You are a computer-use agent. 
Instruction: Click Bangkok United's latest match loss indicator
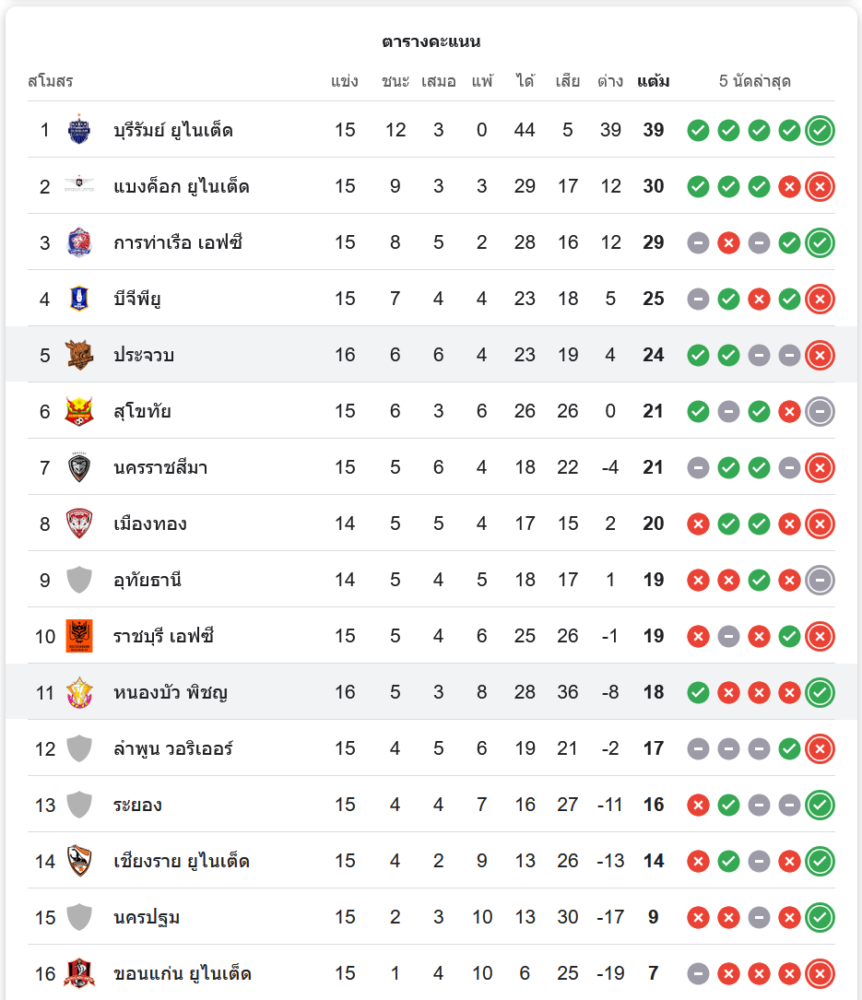pyautogui.click(x=820, y=186)
